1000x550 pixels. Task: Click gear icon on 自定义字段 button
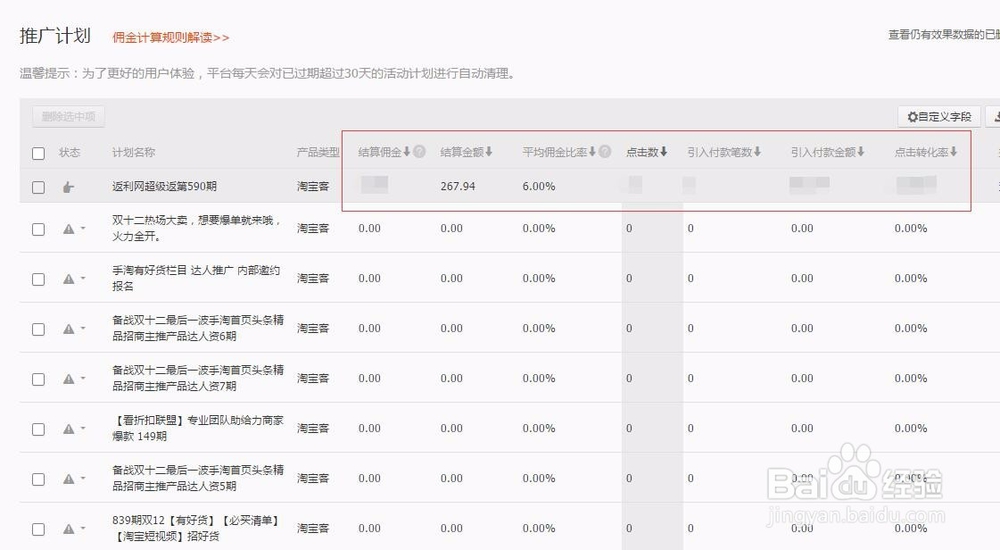point(913,117)
